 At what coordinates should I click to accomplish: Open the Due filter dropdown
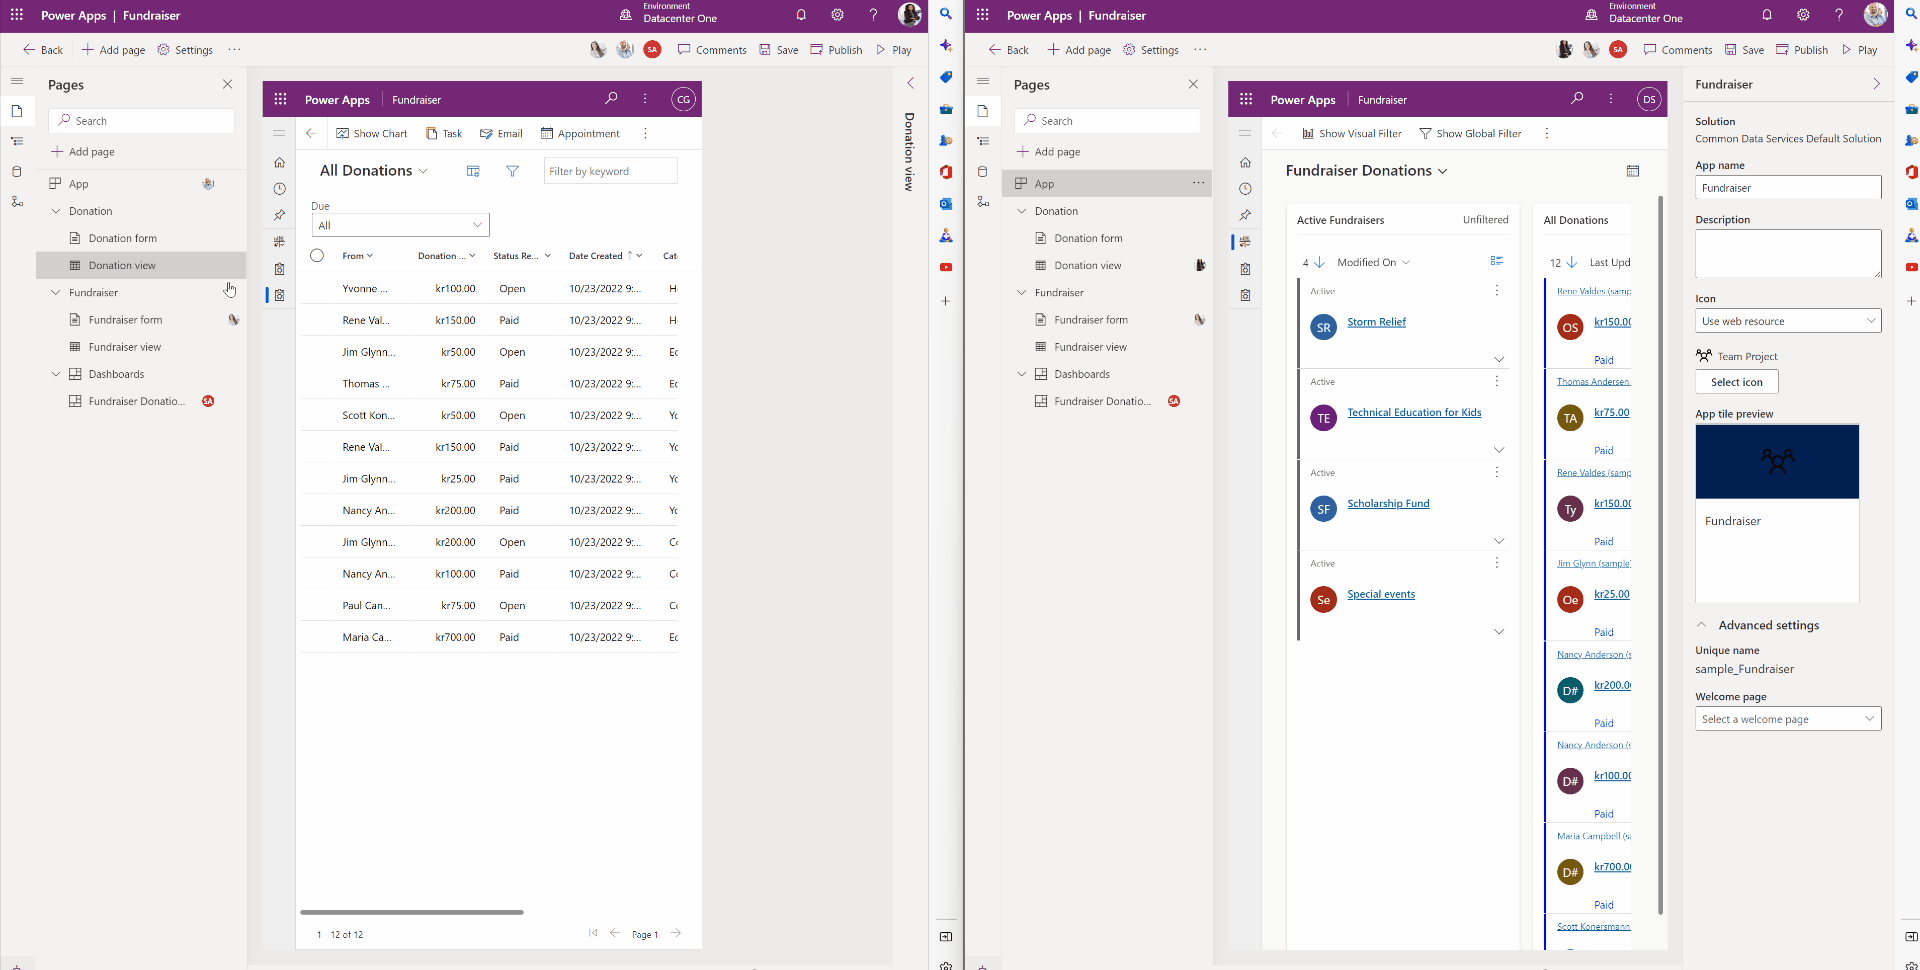click(x=399, y=224)
